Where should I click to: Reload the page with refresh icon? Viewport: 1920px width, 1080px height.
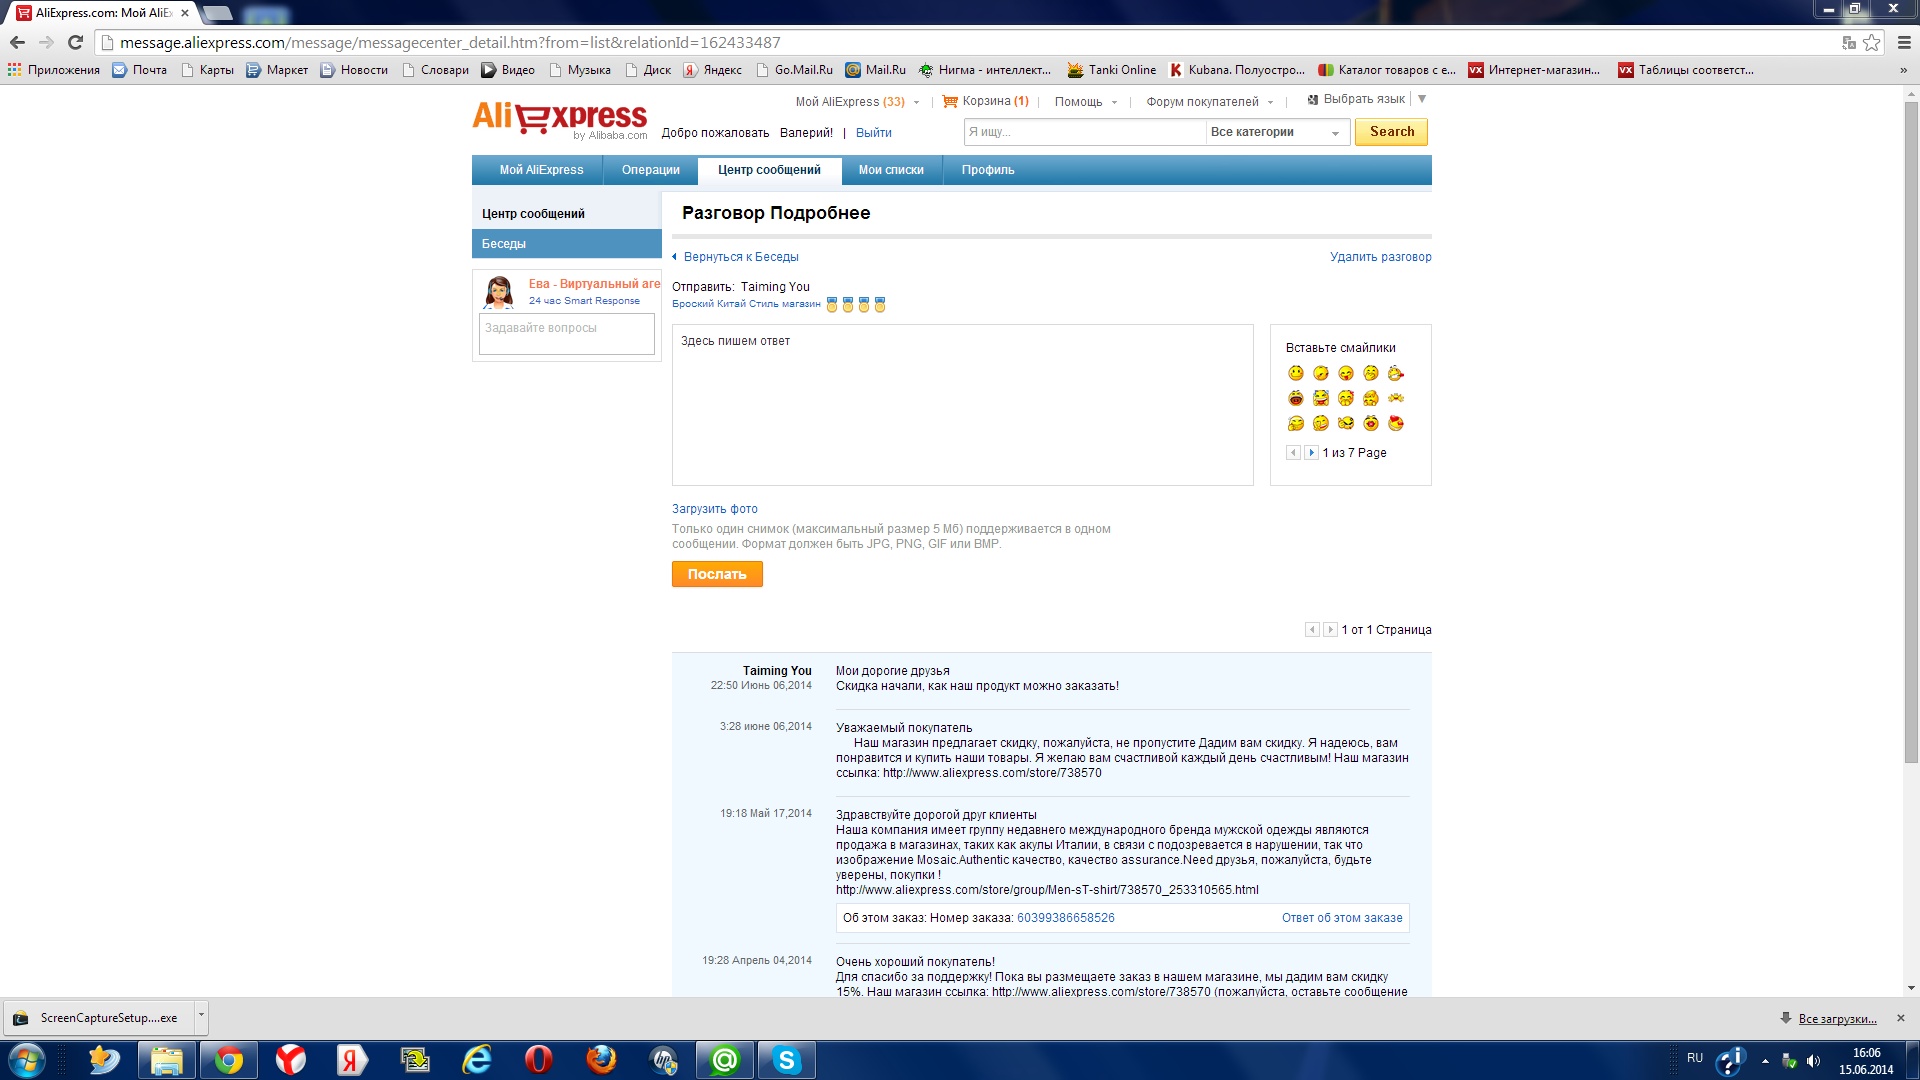click(75, 42)
